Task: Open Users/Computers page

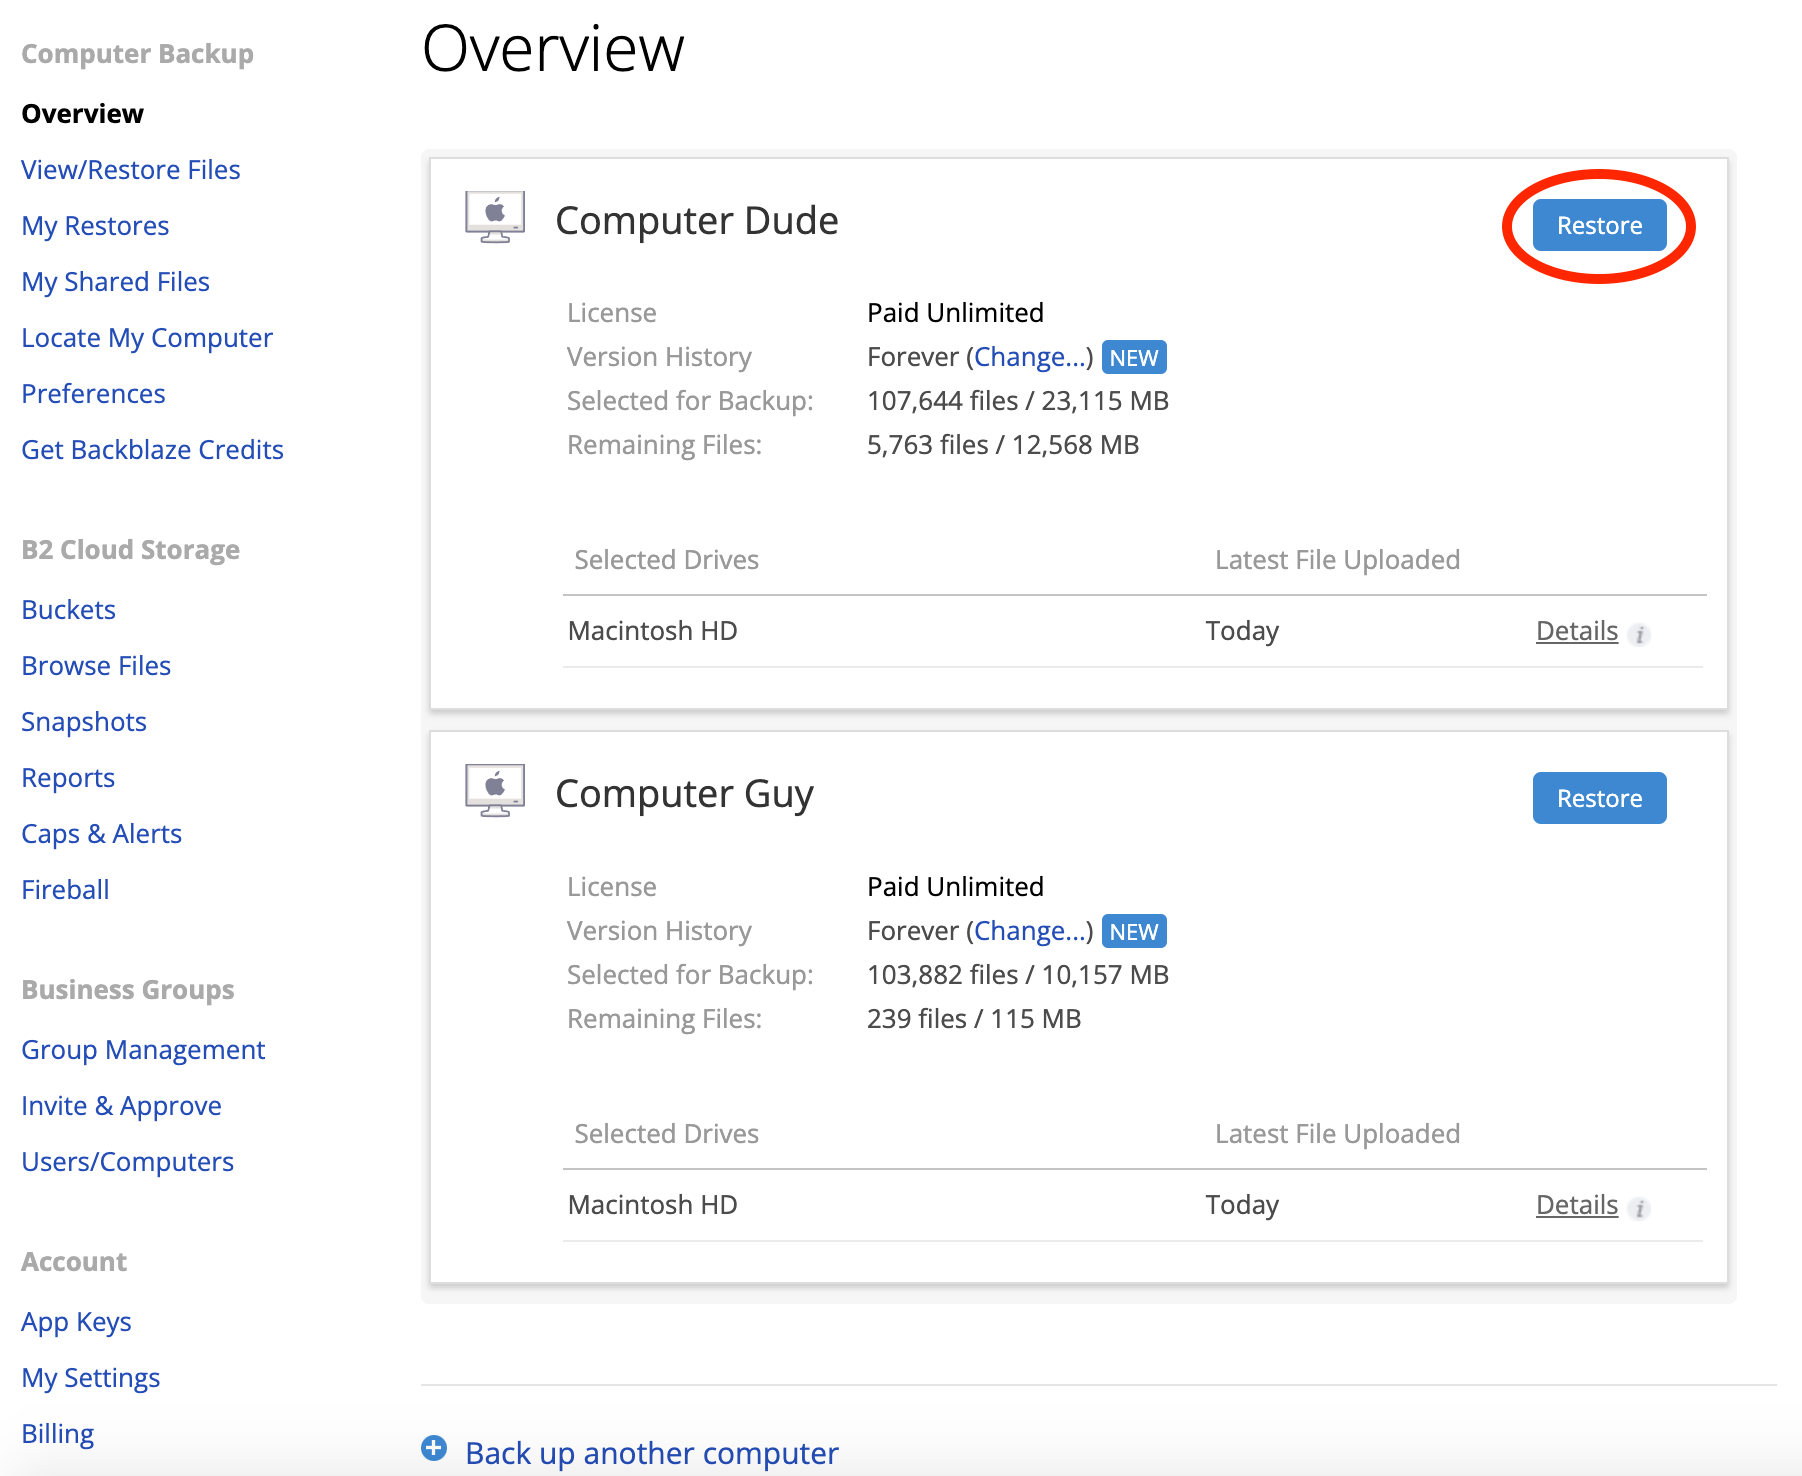Action: click(128, 1162)
